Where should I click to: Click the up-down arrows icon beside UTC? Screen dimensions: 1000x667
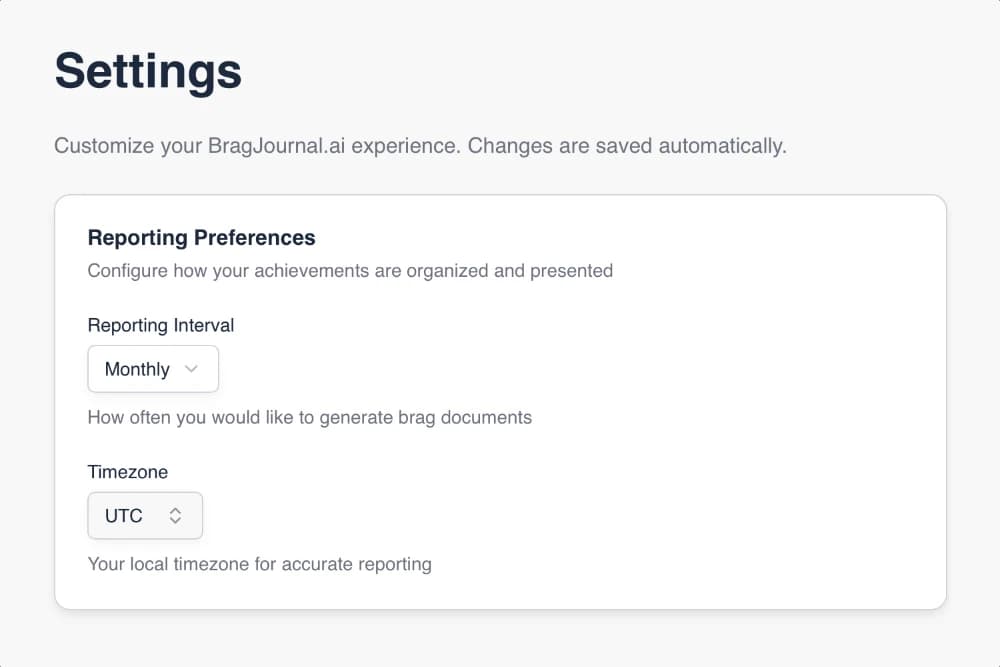pos(175,516)
